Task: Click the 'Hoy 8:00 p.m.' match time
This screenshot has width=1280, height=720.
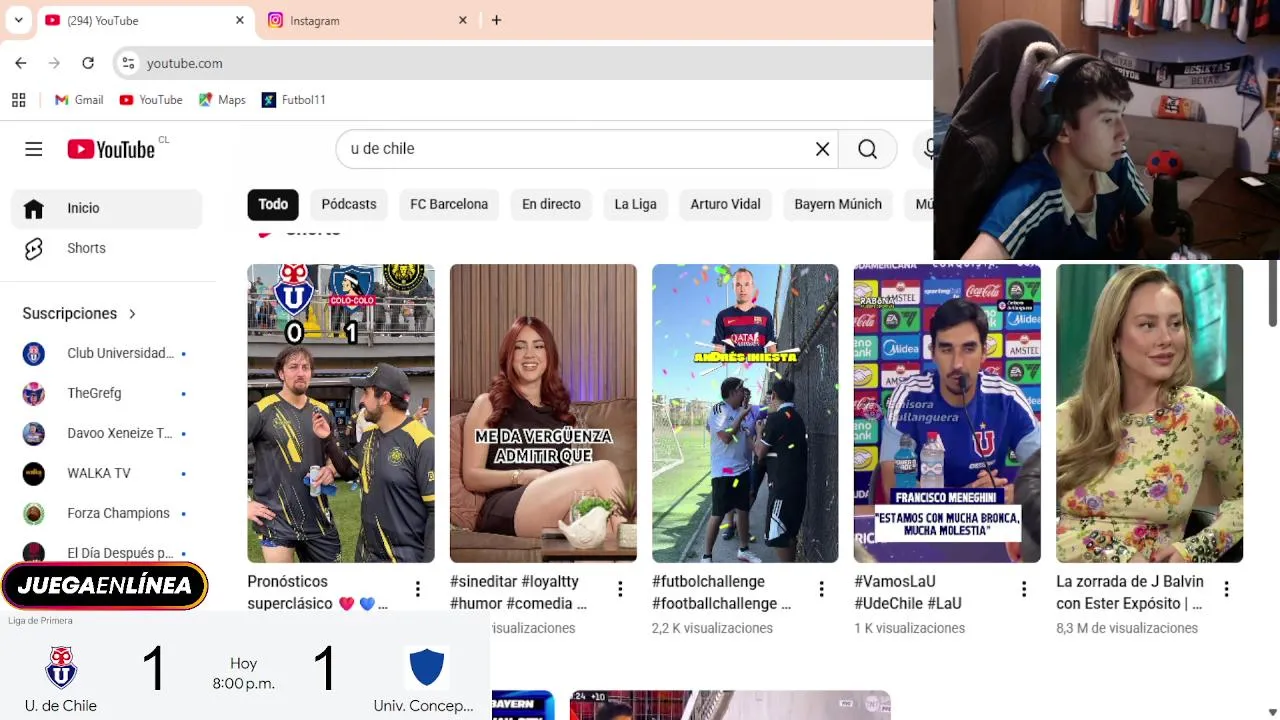Action: [x=243, y=673]
